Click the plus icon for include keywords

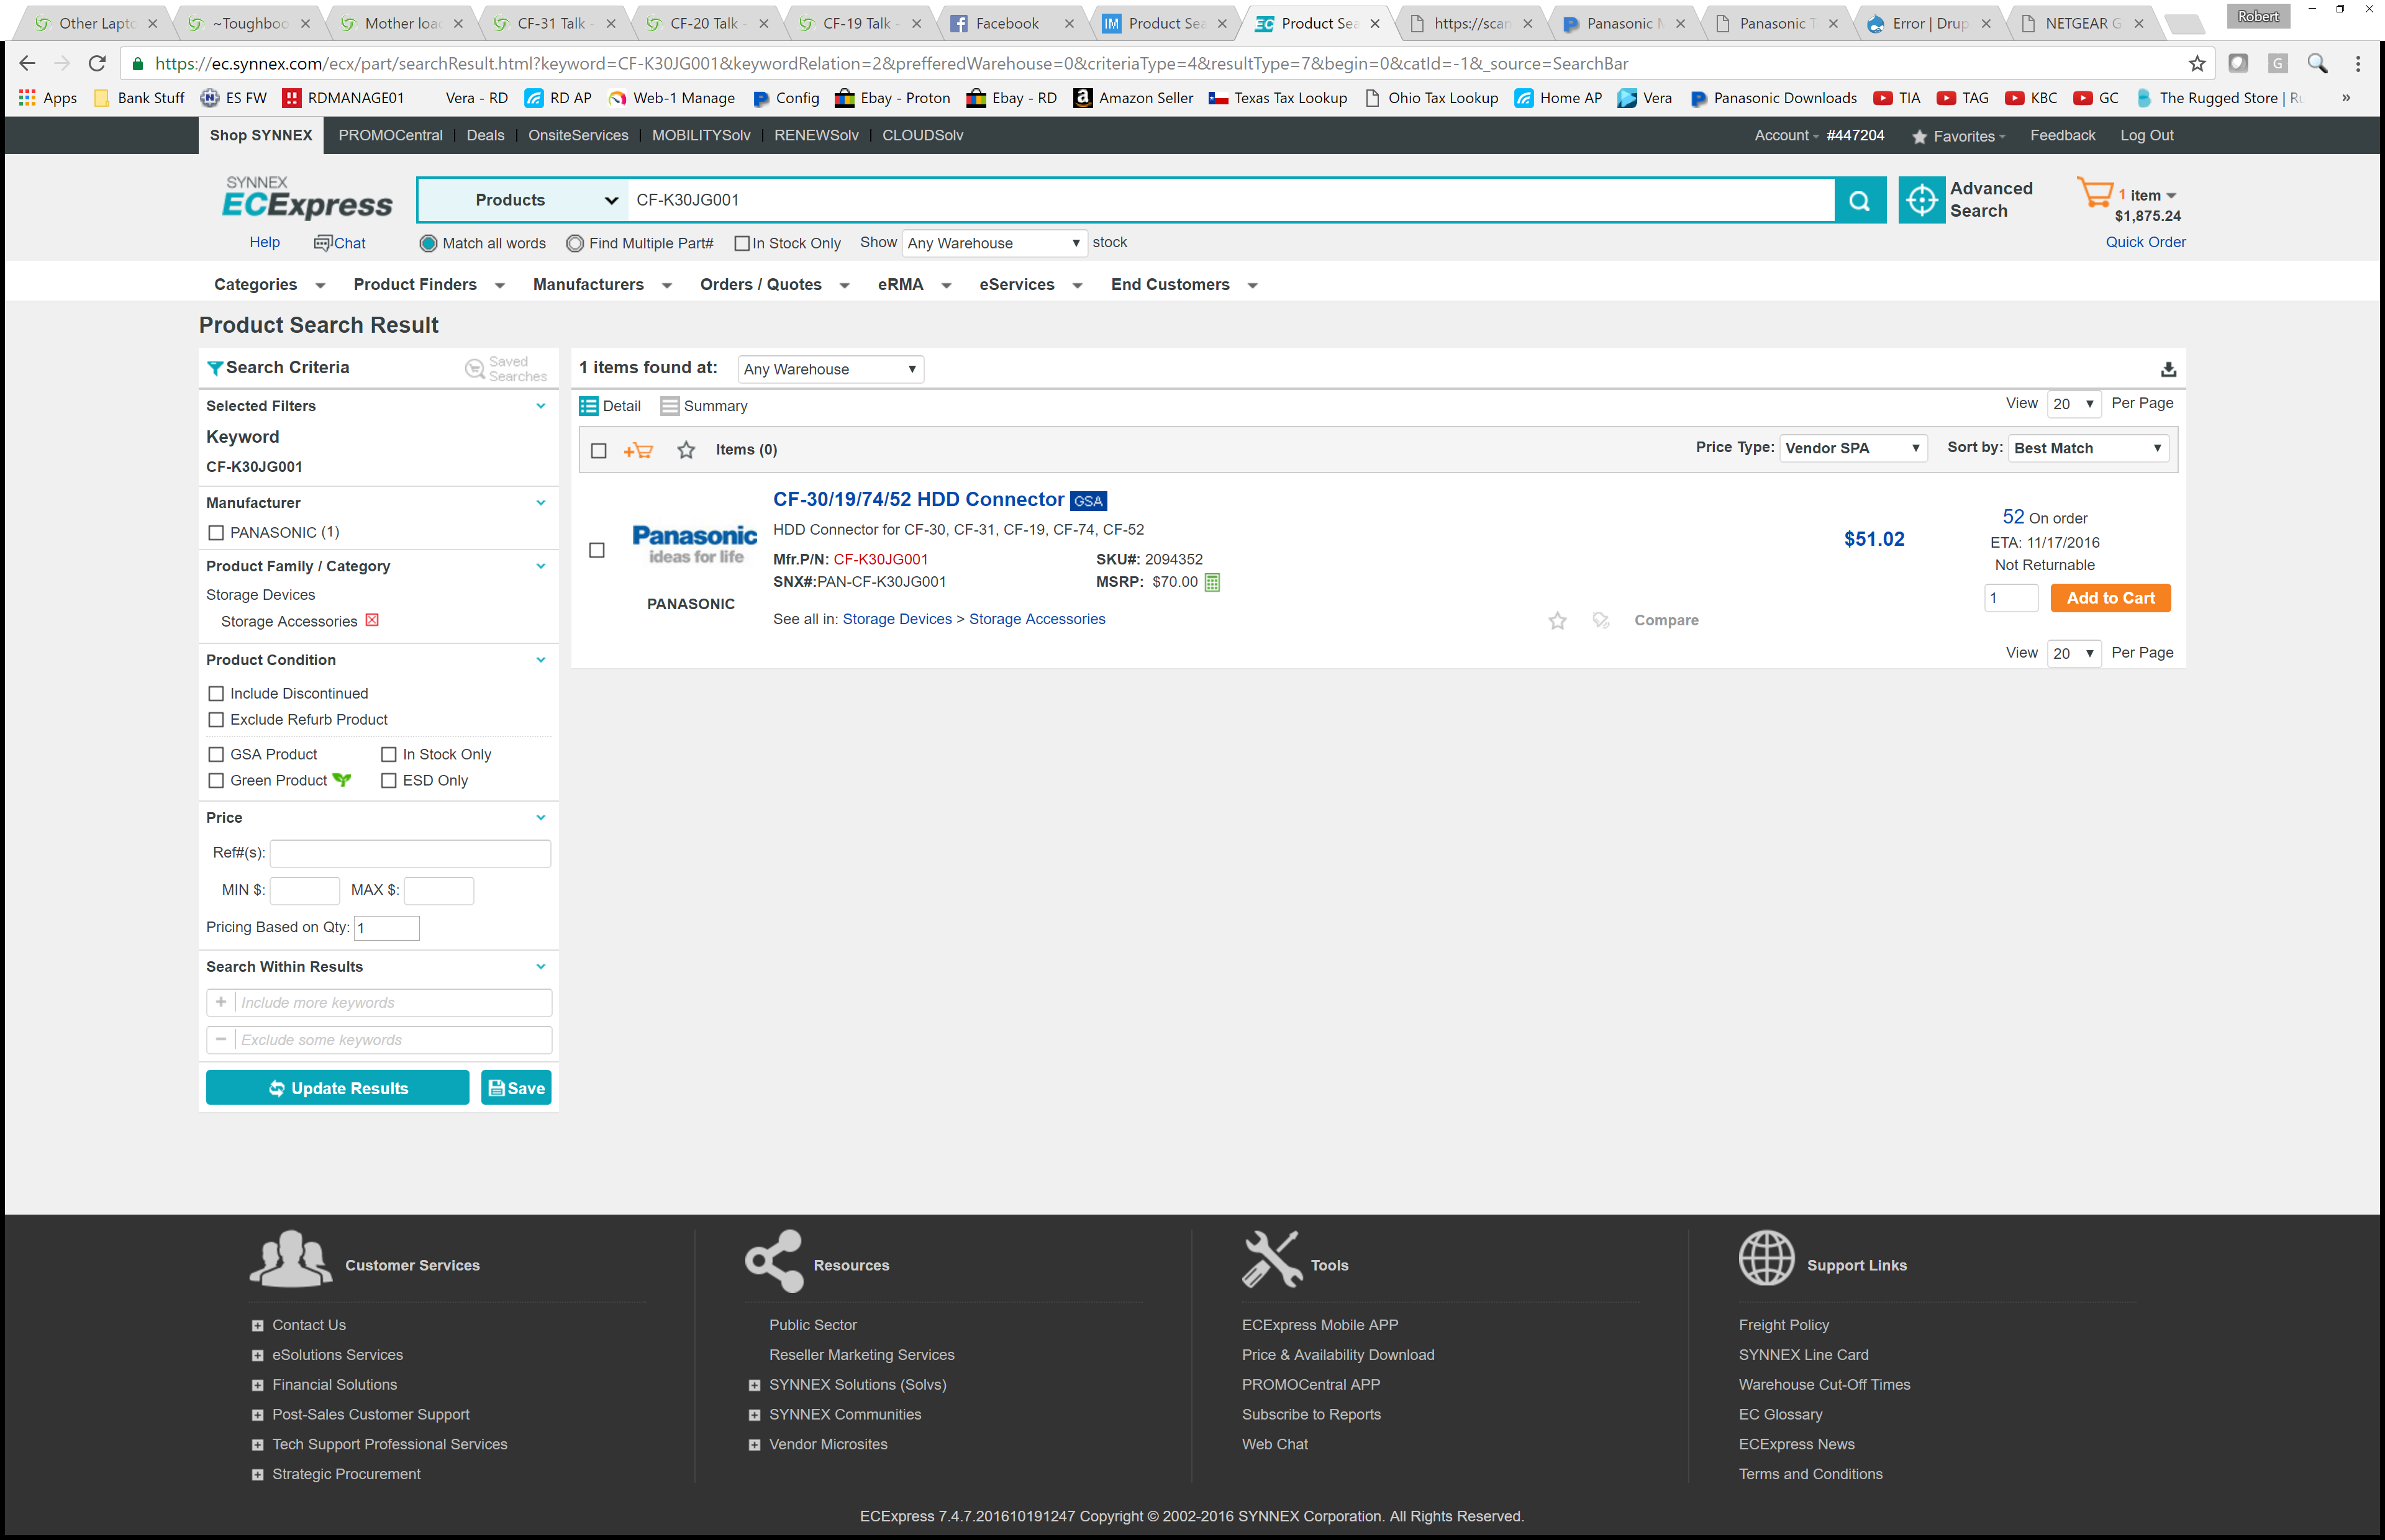tap(221, 1002)
